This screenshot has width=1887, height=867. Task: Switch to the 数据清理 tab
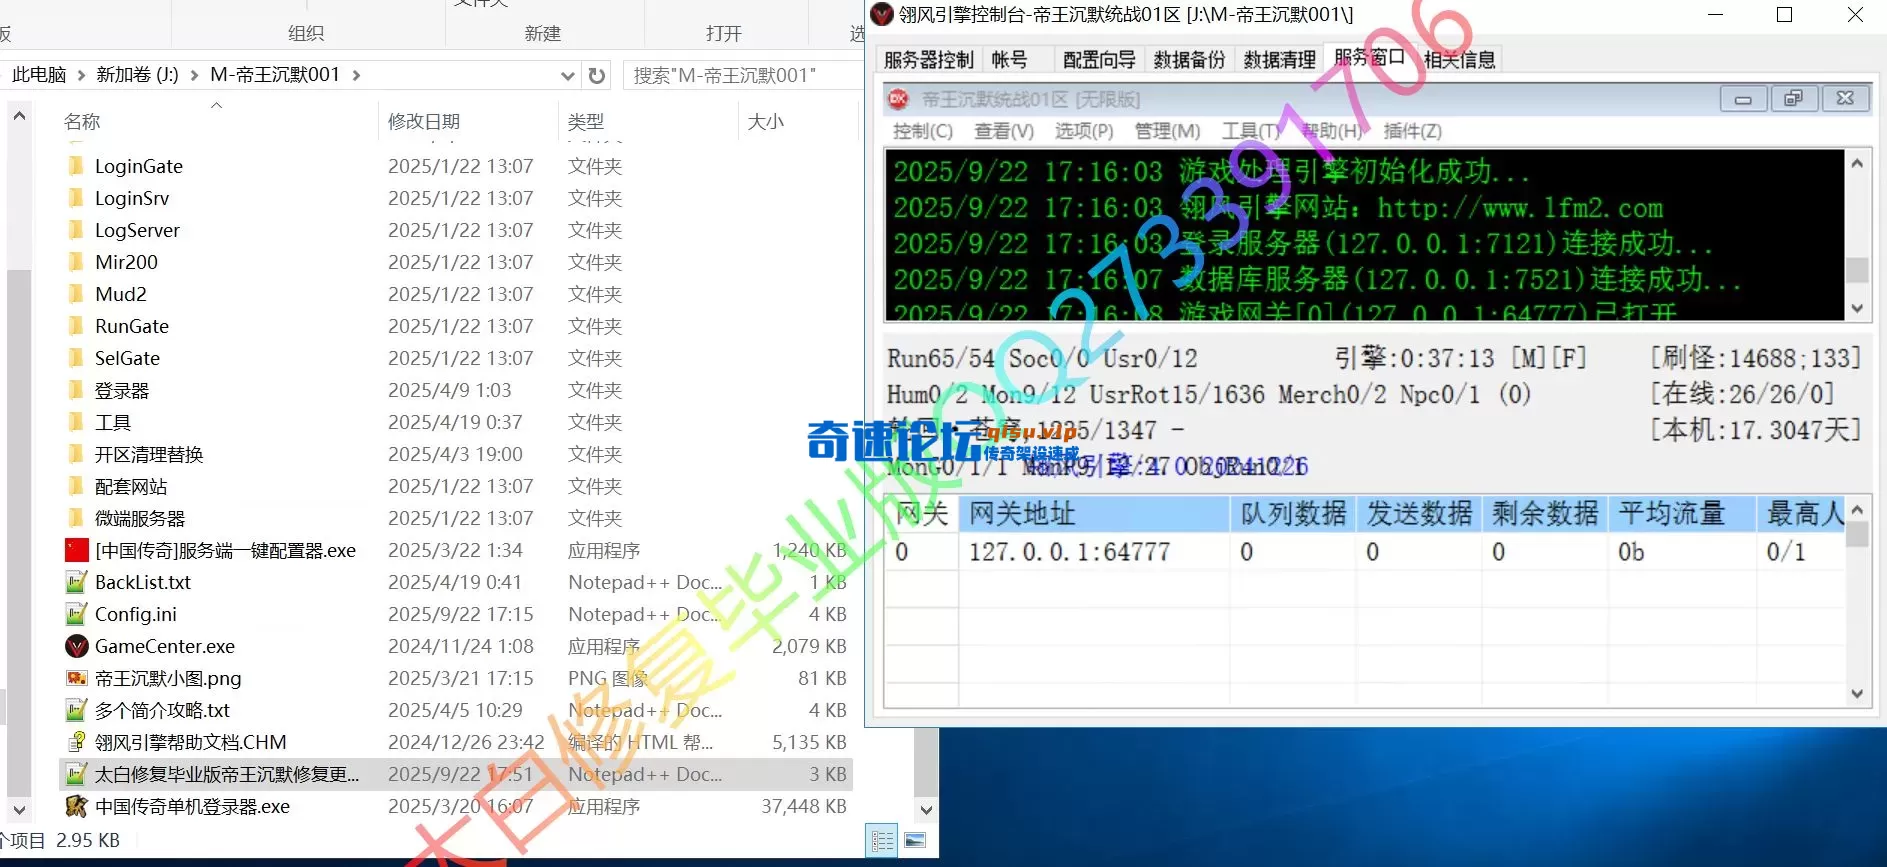pyautogui.click(x=1279, y=60)
